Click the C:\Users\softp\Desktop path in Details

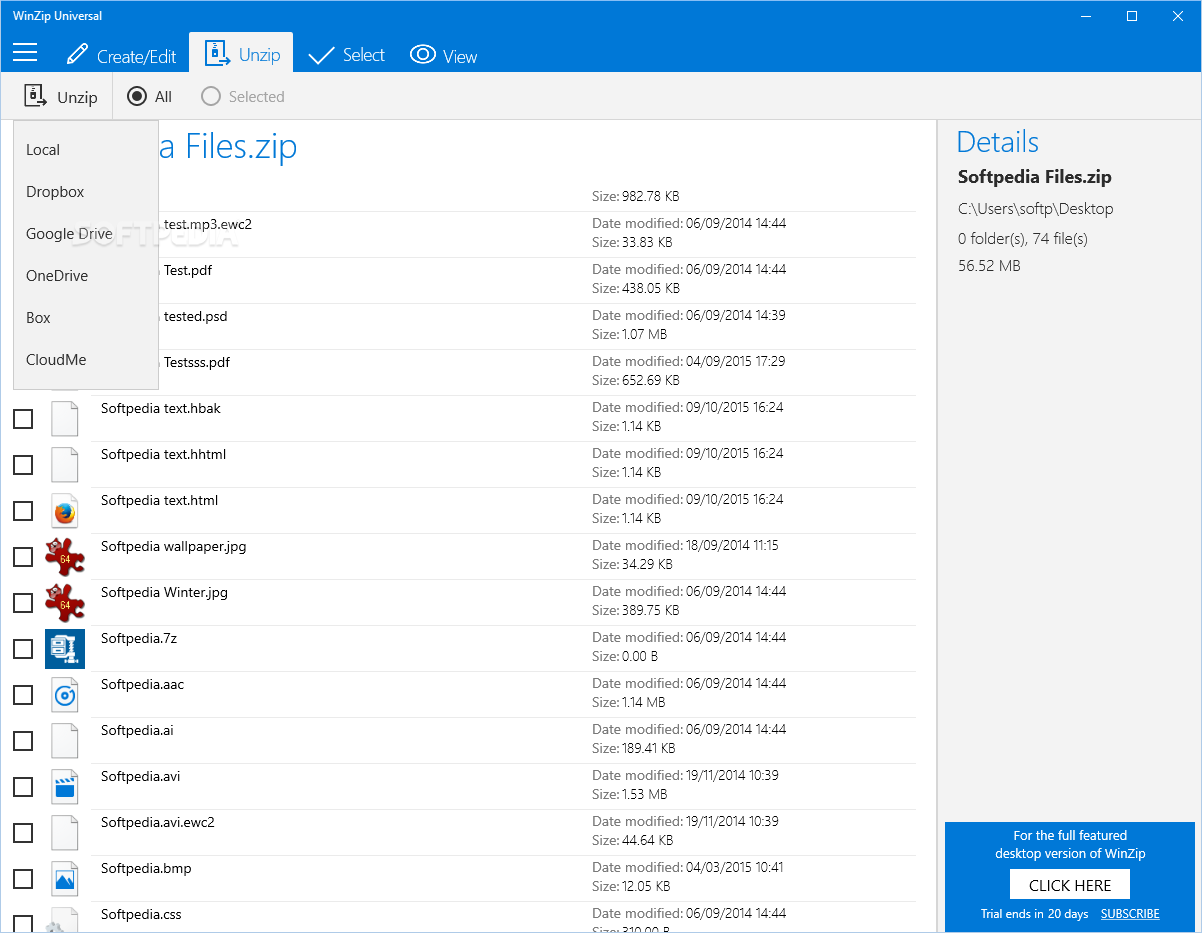pyautogui.click(x=1035, y=209)
